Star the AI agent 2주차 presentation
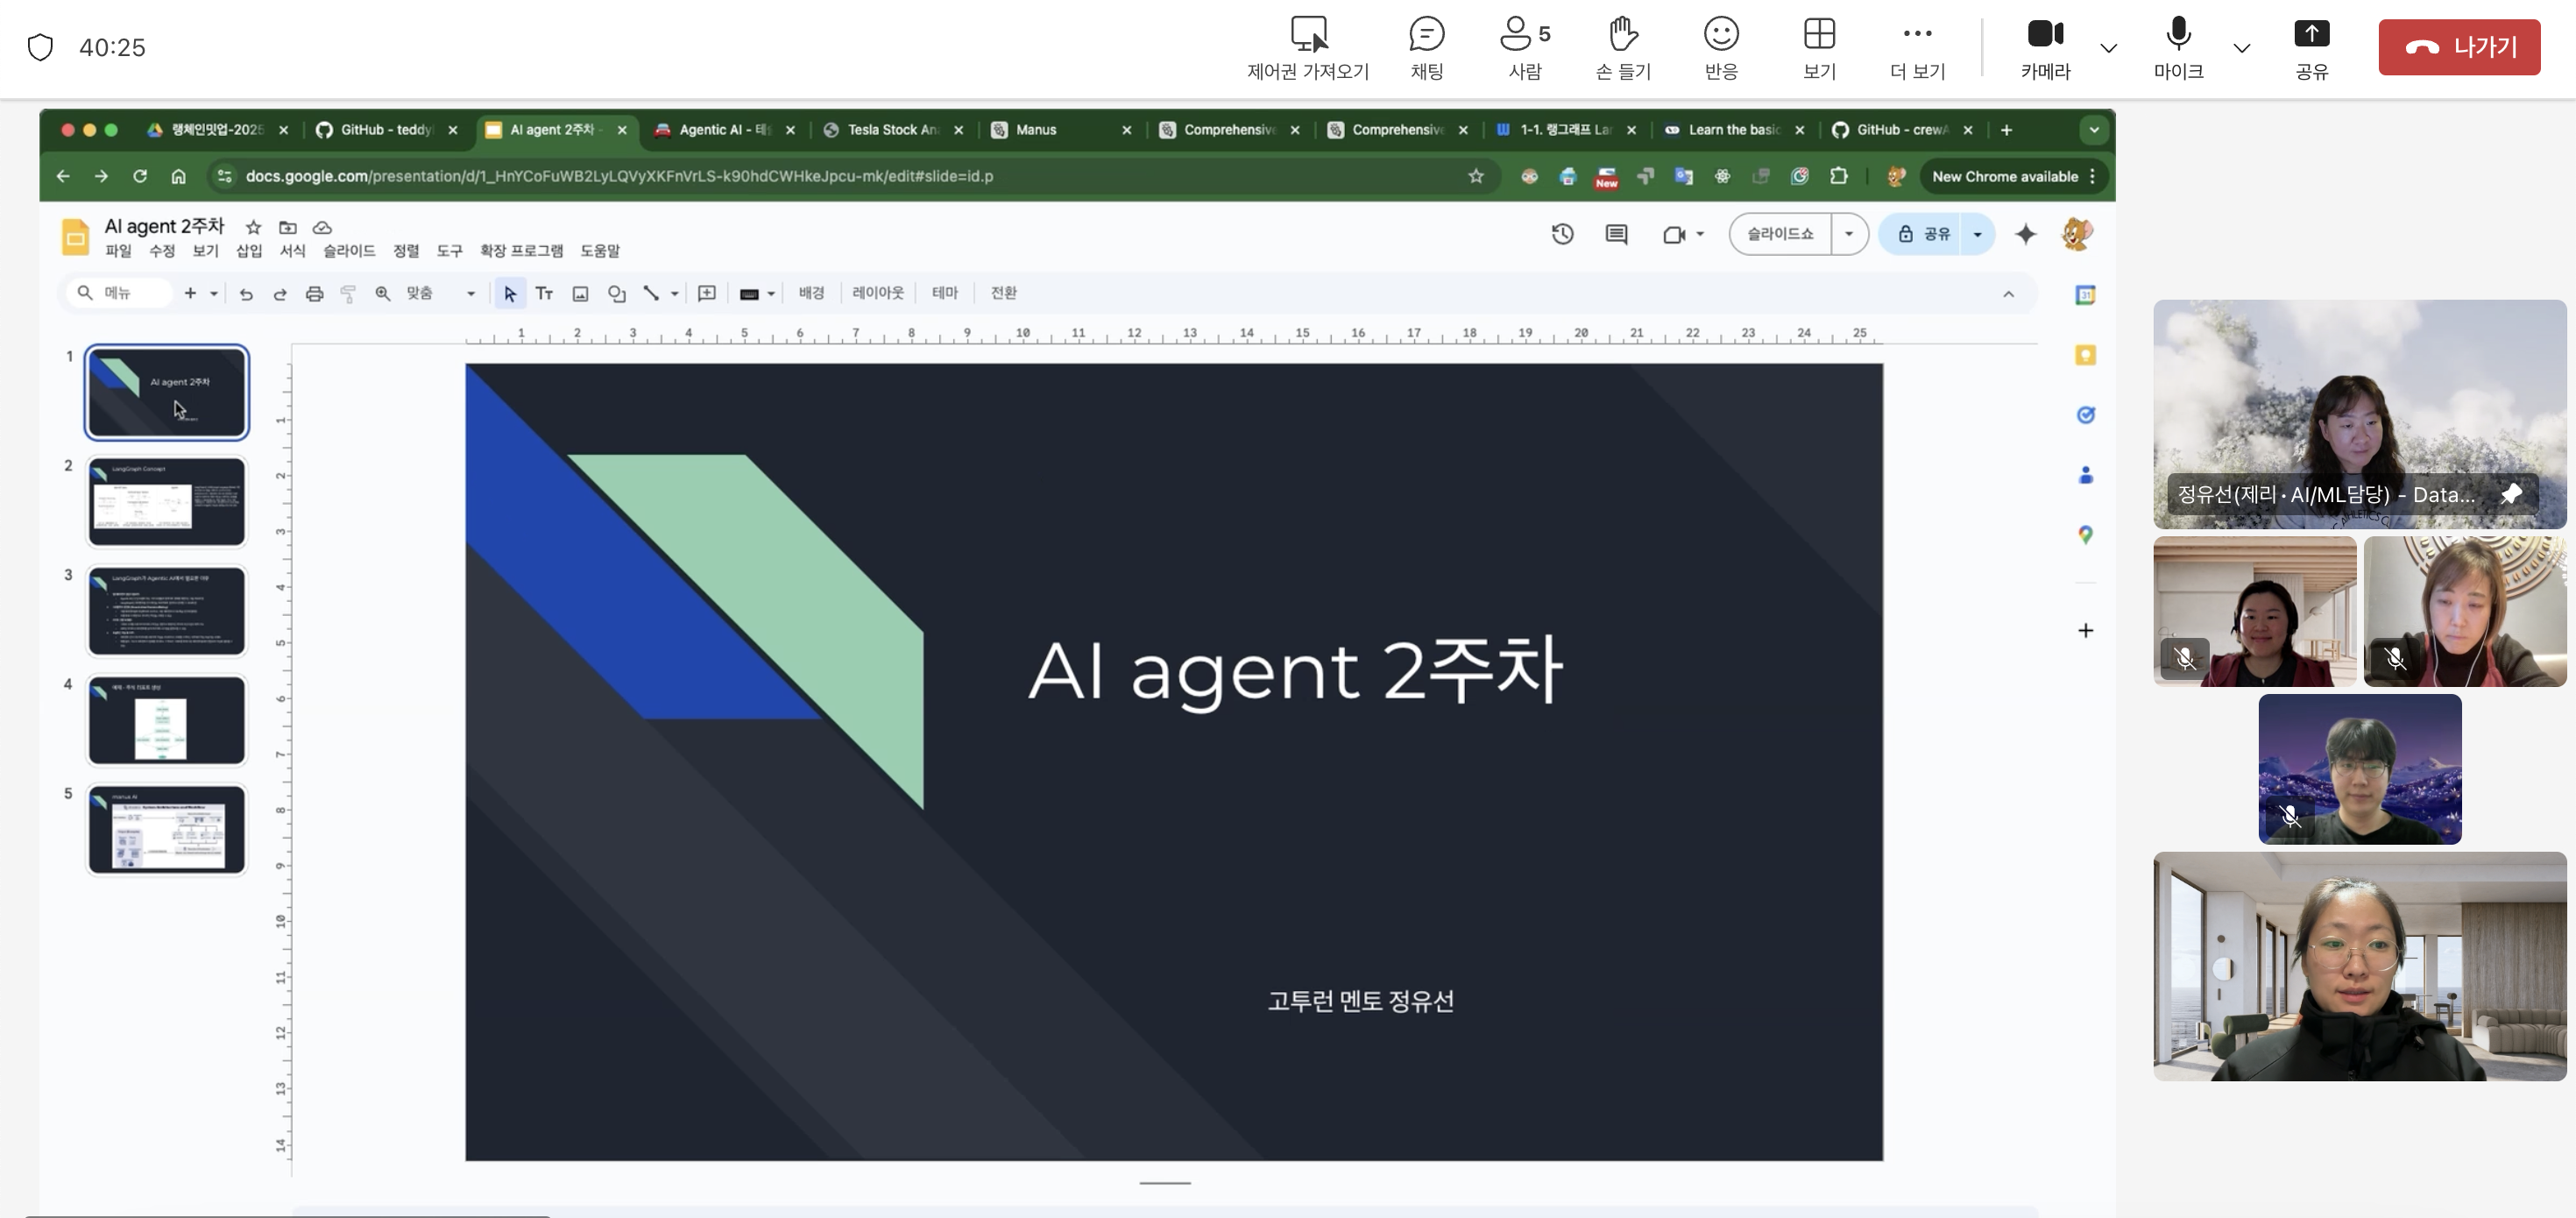 tap(253, 228)
